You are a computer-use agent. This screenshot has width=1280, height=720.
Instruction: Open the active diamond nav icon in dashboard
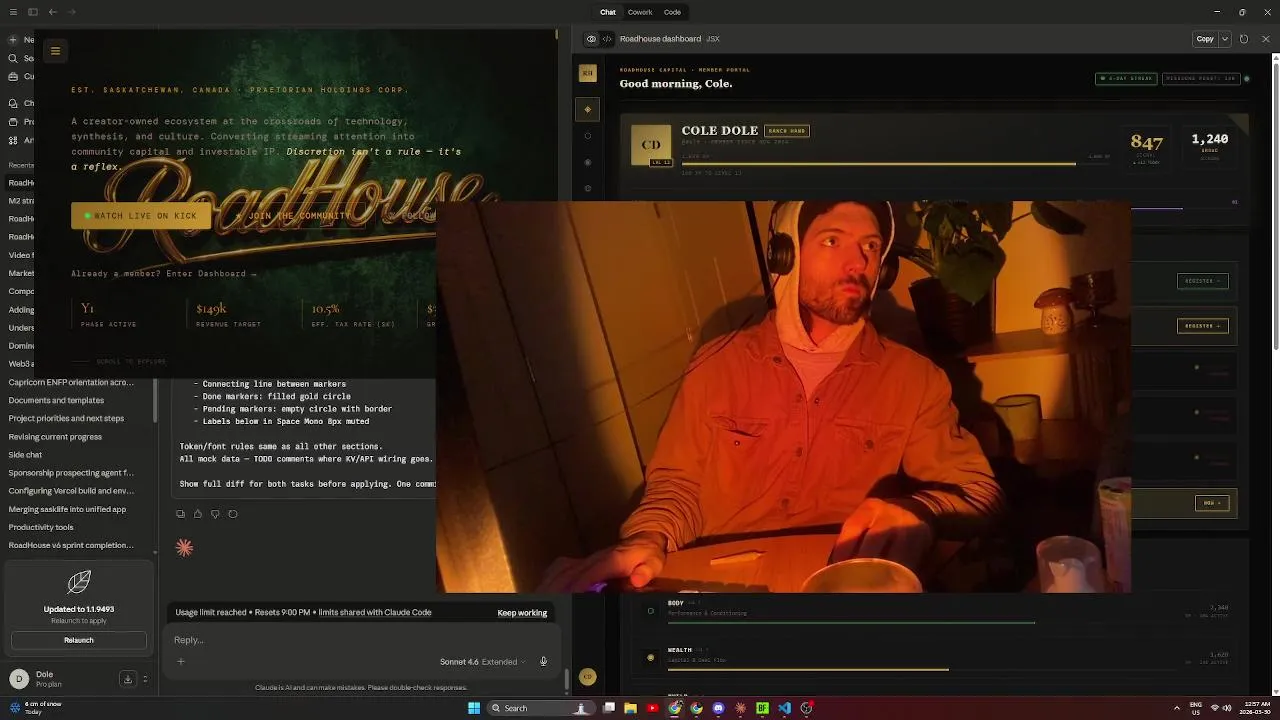coord(588,109)
